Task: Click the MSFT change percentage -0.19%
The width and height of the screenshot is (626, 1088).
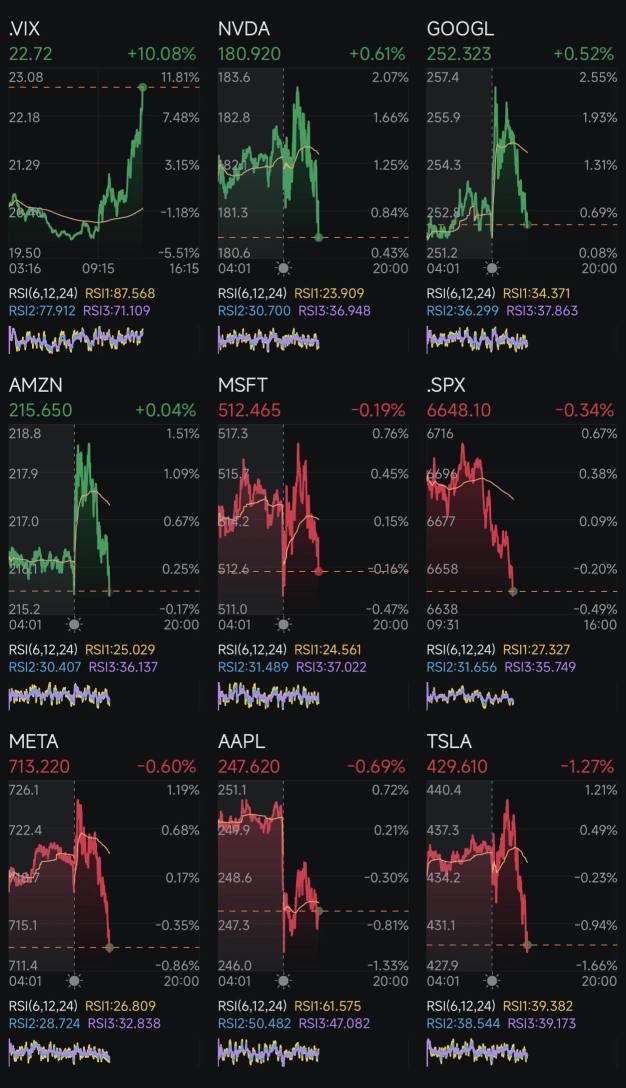Action: point(377,410)
